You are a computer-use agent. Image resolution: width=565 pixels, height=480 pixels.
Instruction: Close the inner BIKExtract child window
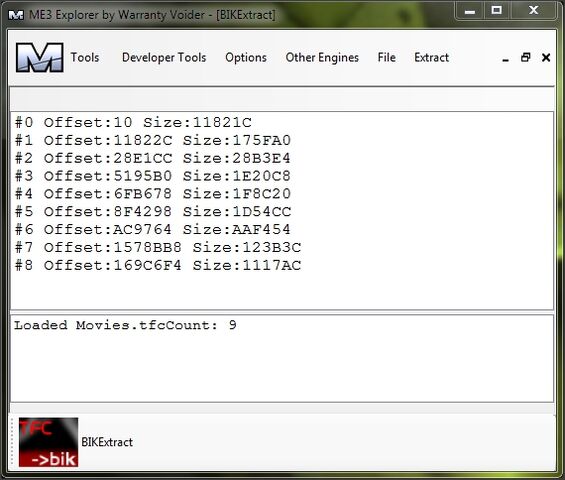[546, 58]
